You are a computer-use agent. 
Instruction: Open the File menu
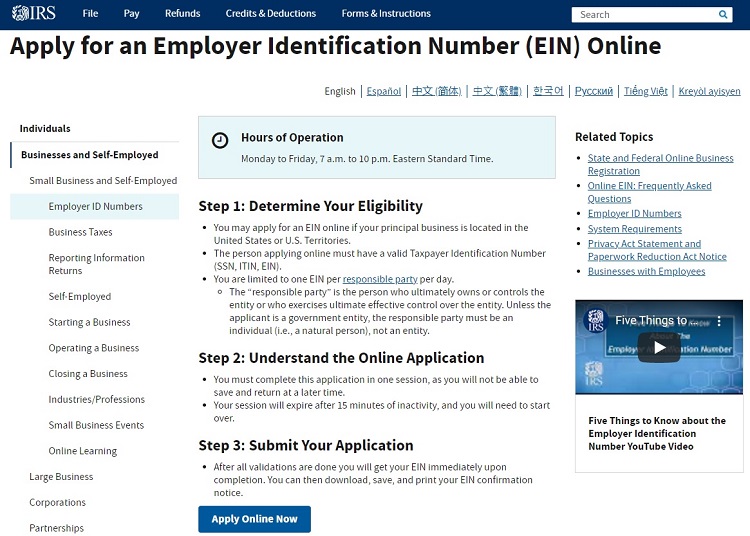coord(90,13)
